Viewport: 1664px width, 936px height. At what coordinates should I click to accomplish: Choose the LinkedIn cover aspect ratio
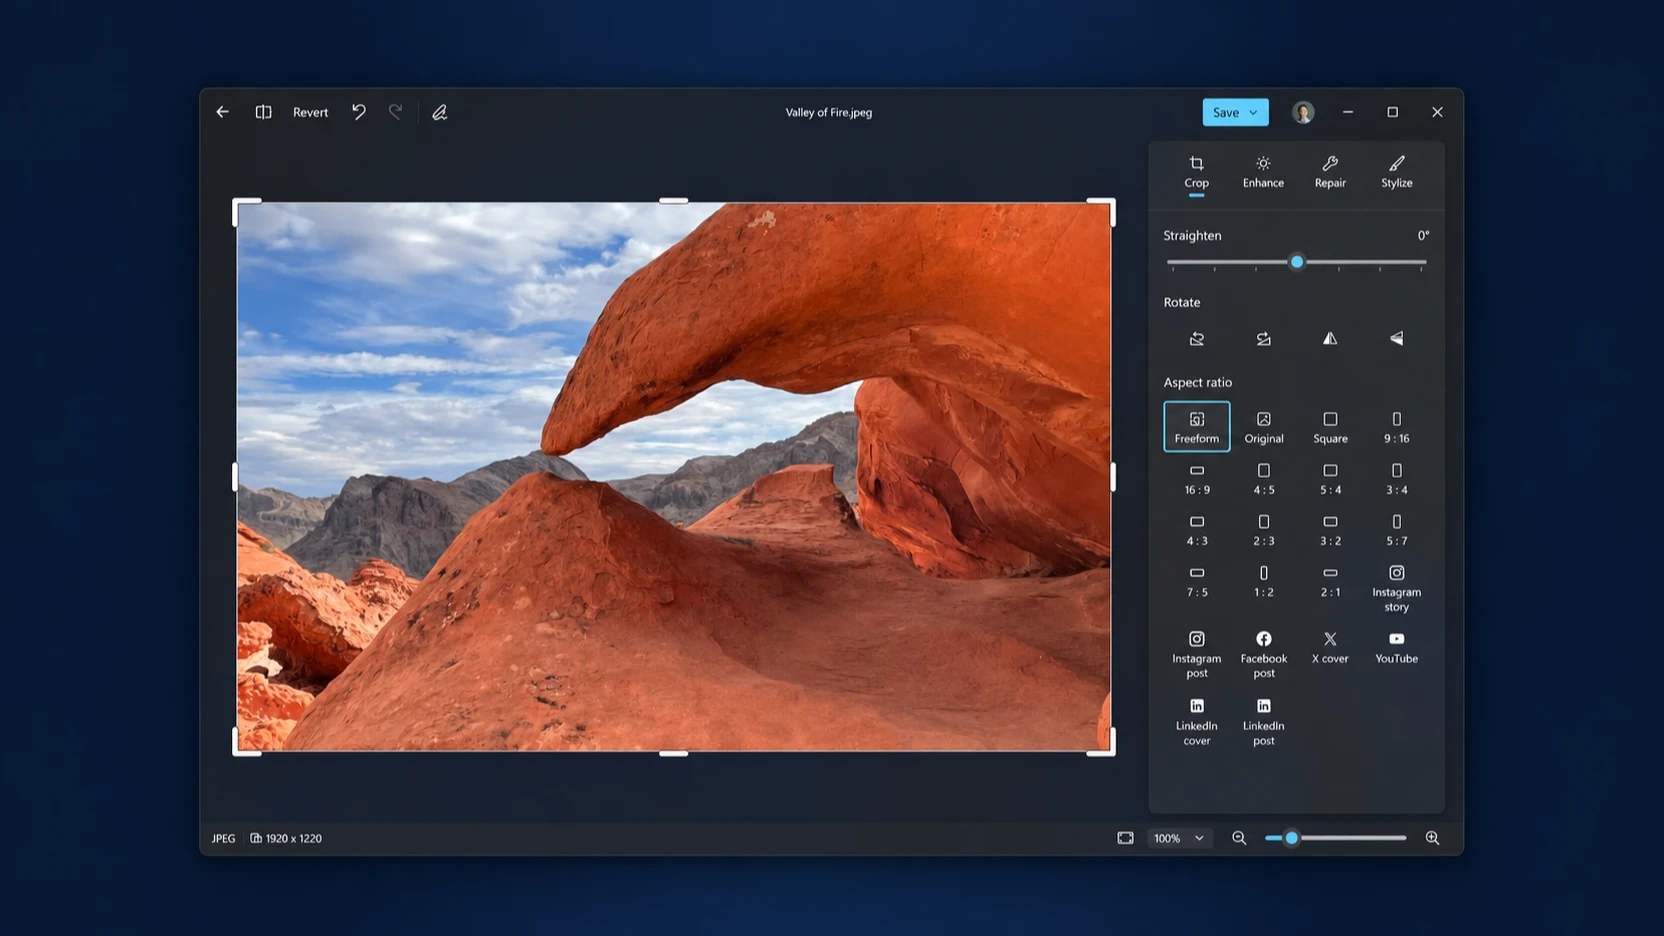coord(1197,722)
